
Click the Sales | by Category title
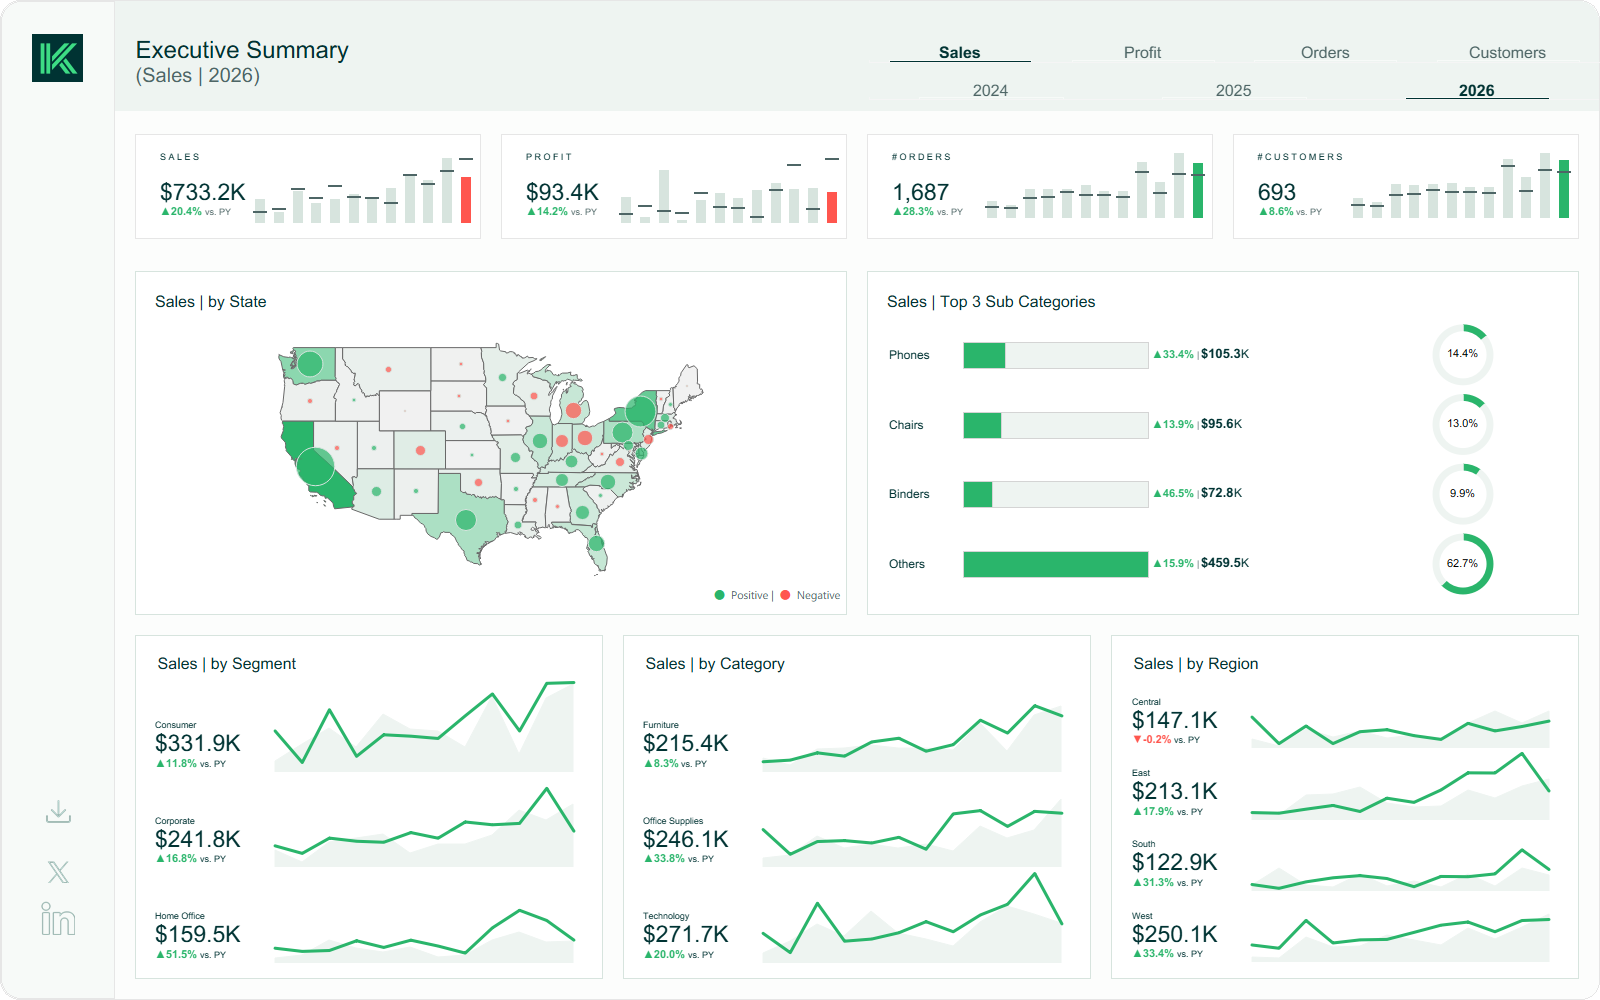pyautogui.click(x=715, y=664)
